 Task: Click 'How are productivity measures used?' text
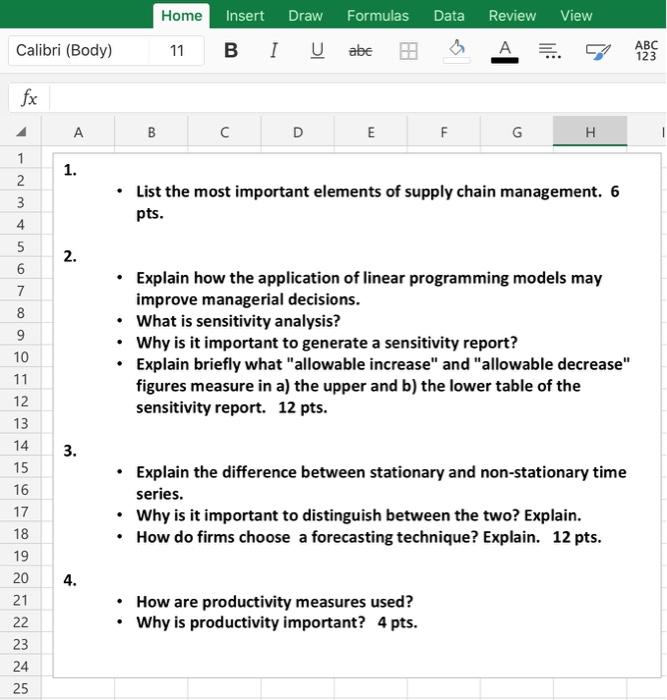(275, 601)
